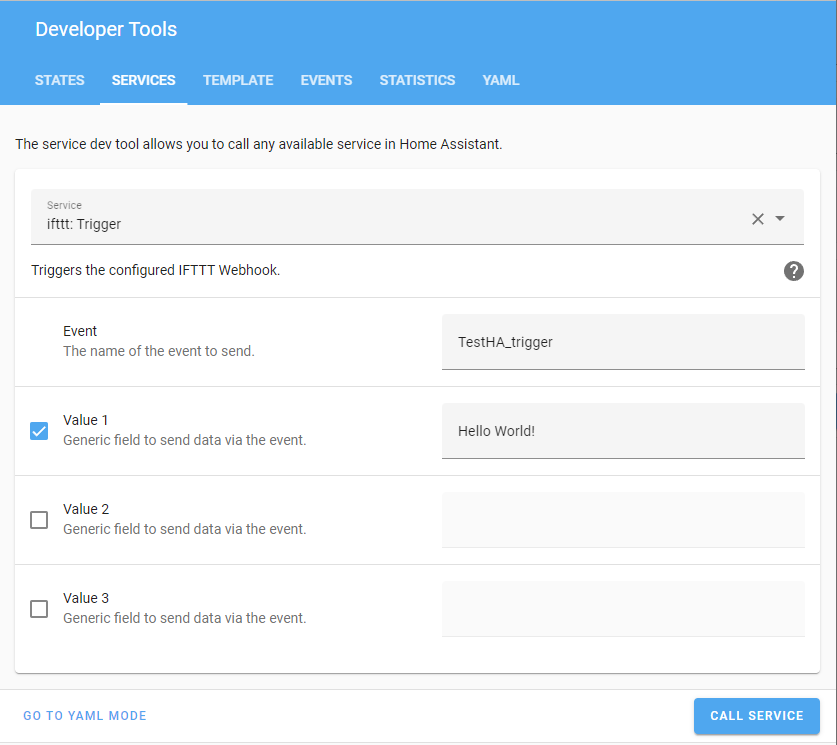Enable the Value 3 checkbox

tap(39, 609)
